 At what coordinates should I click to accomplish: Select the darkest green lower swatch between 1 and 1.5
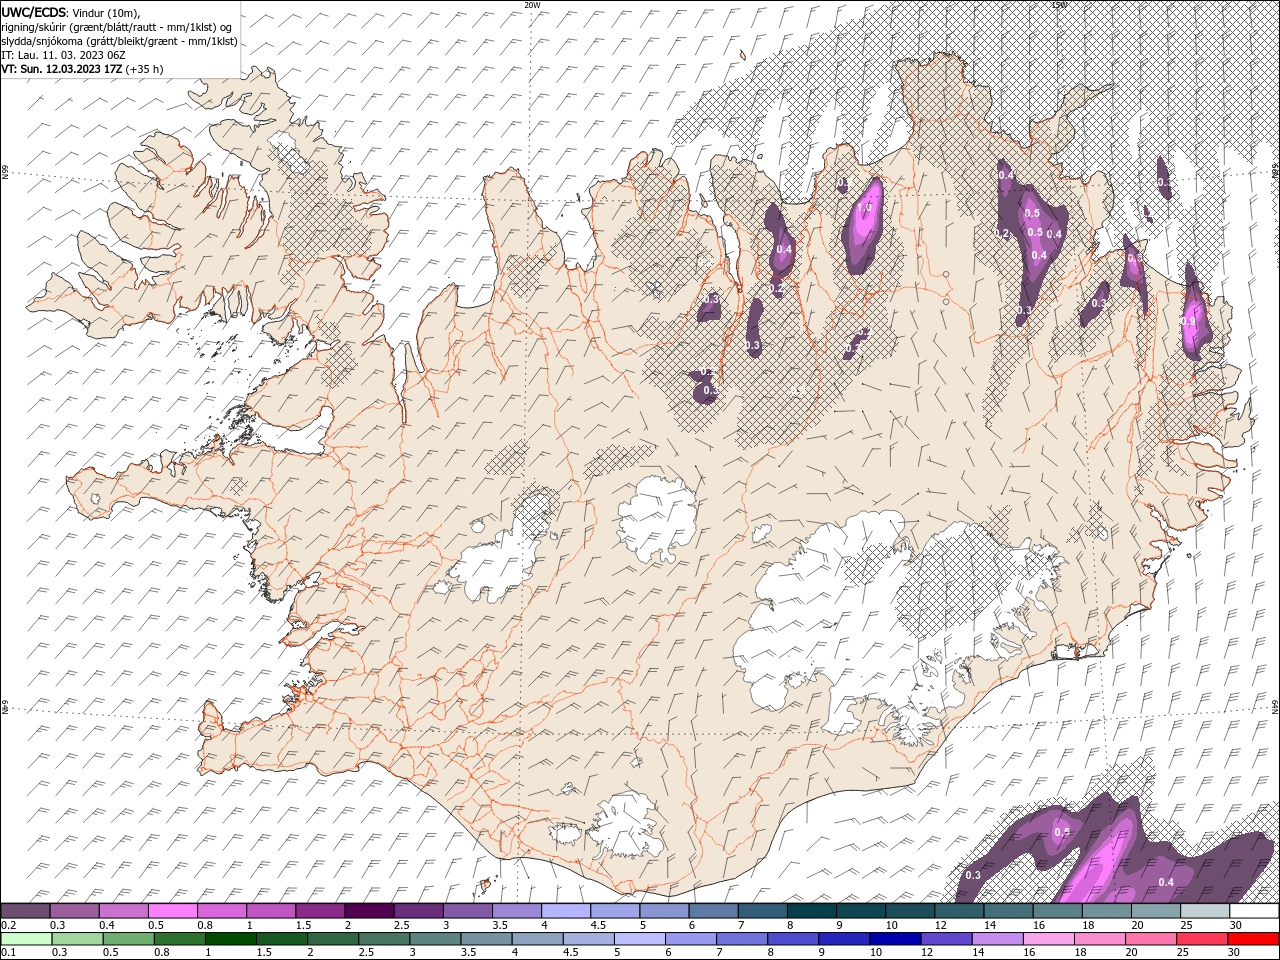point(230,939)
